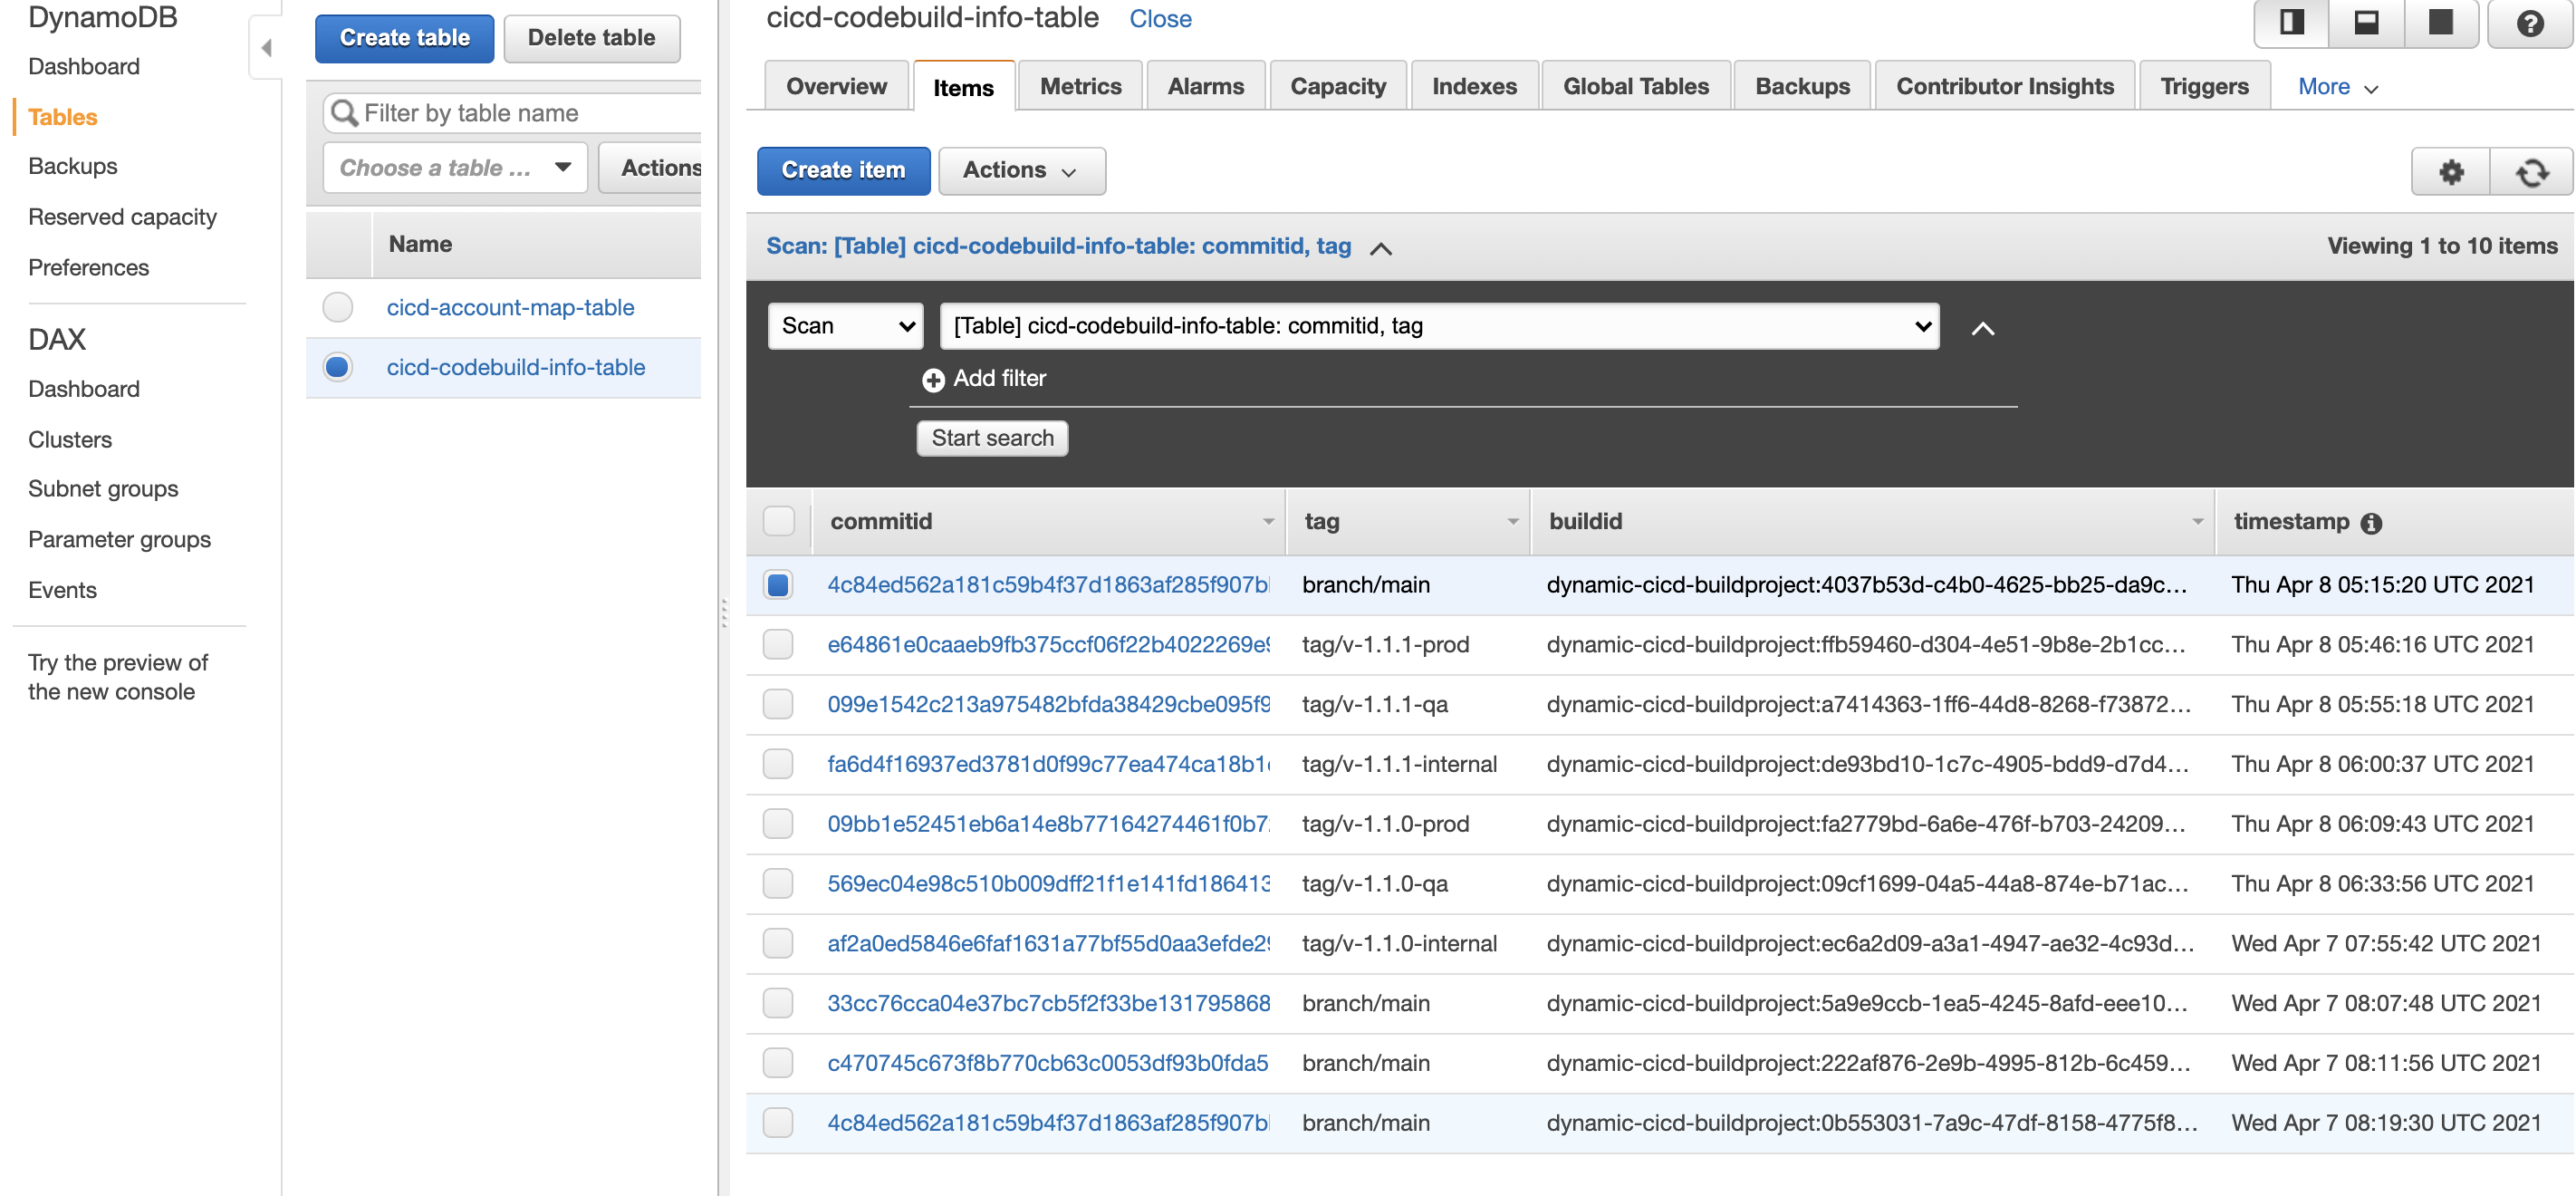Switch to split horizontal panel layout

coord(2366,23)
